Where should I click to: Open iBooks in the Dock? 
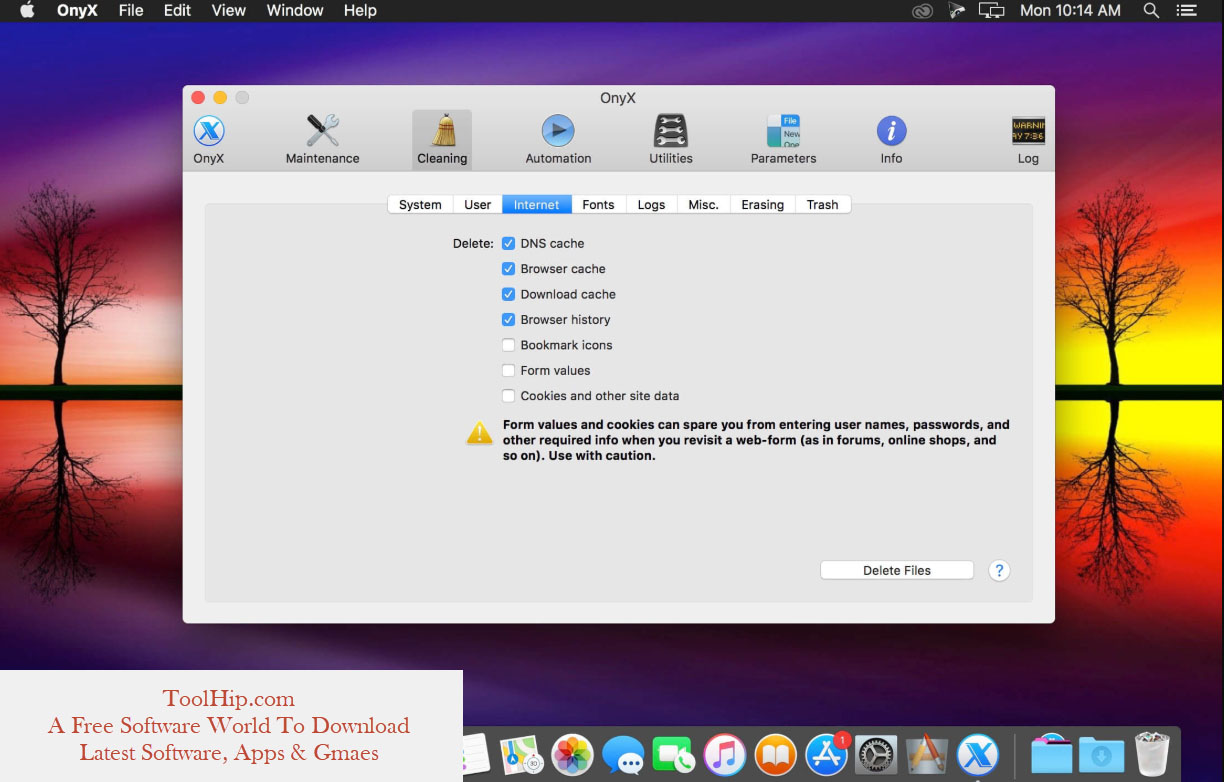tap(776, 754)
